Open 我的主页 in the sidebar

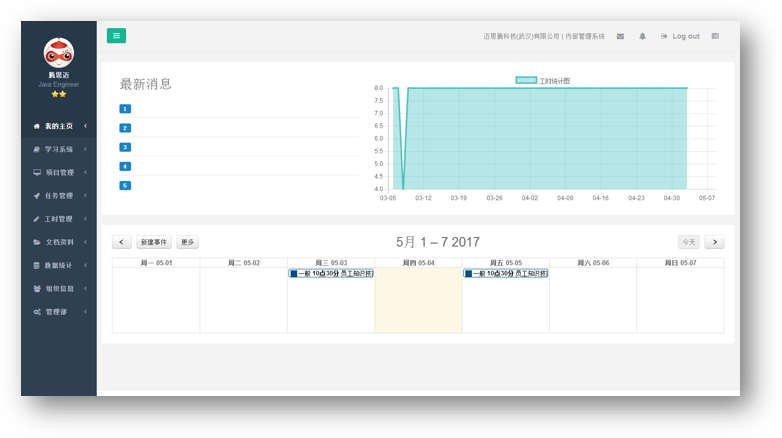[59, 126]
